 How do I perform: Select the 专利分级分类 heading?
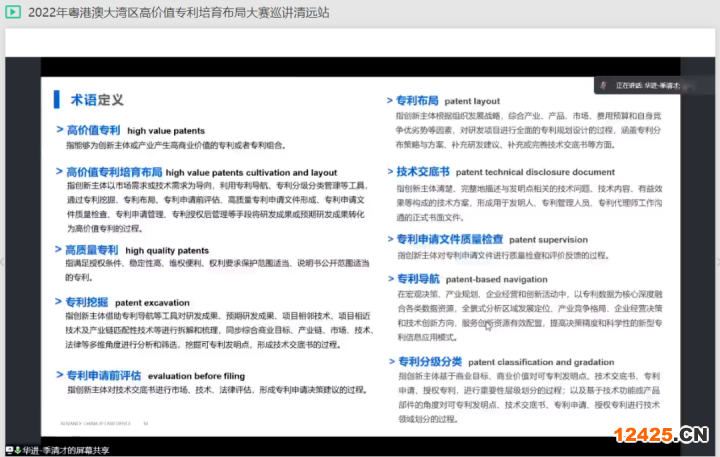click(x=429, y=361)
